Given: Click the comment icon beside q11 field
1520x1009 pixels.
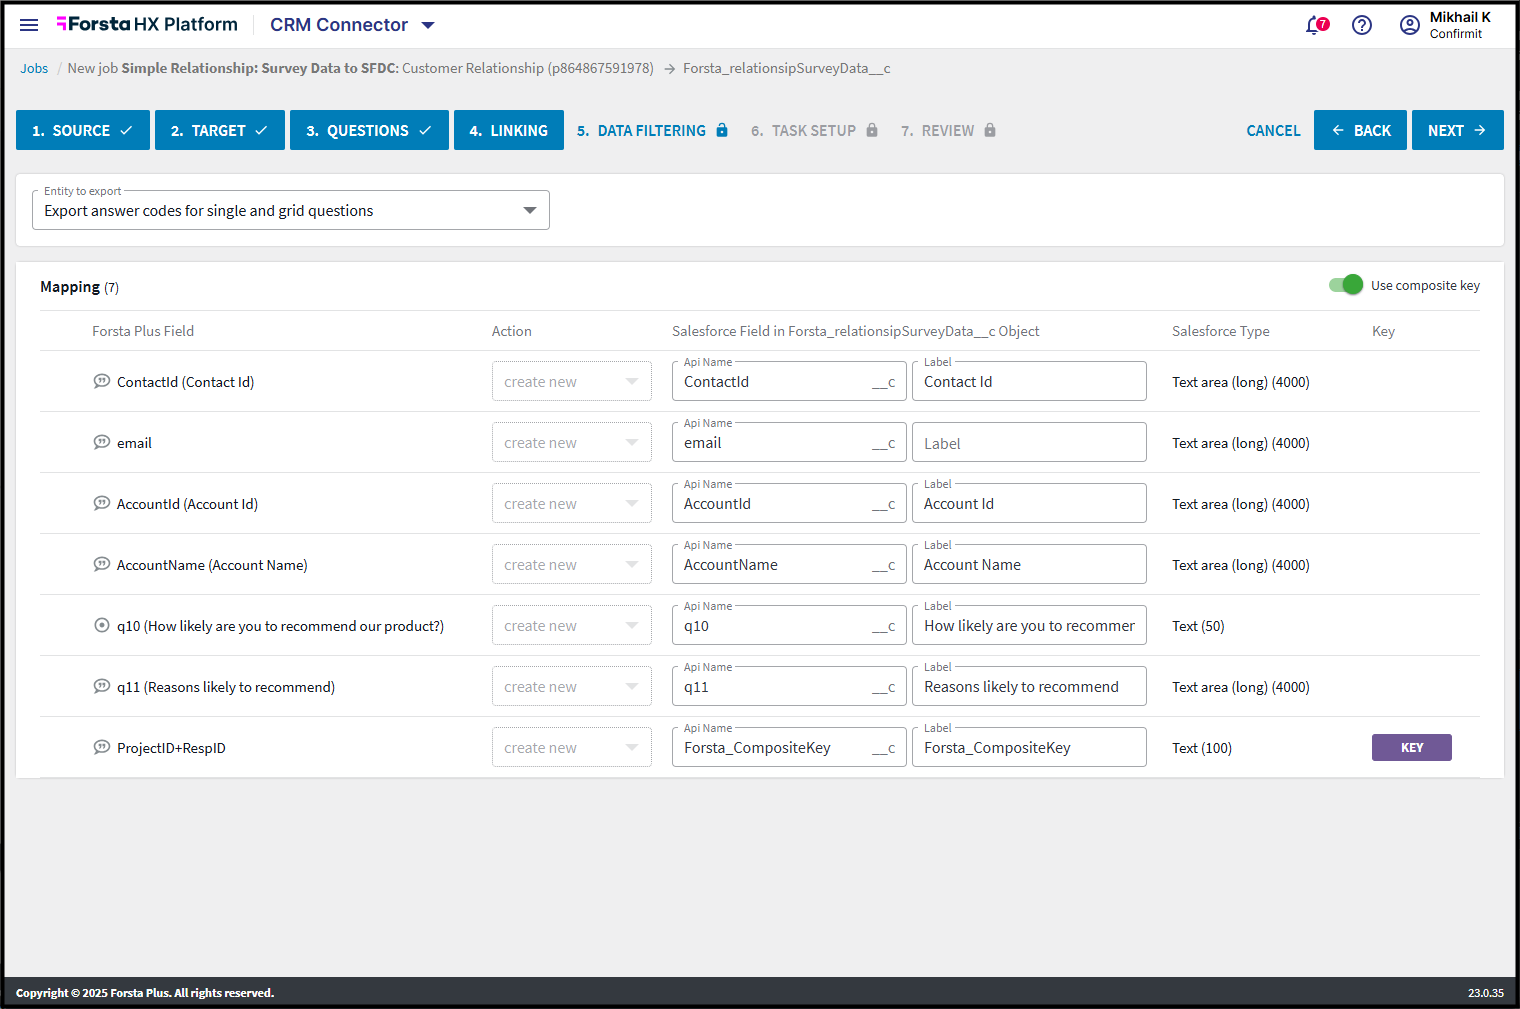Looking at the screenshot, I should tap(102, 686).
